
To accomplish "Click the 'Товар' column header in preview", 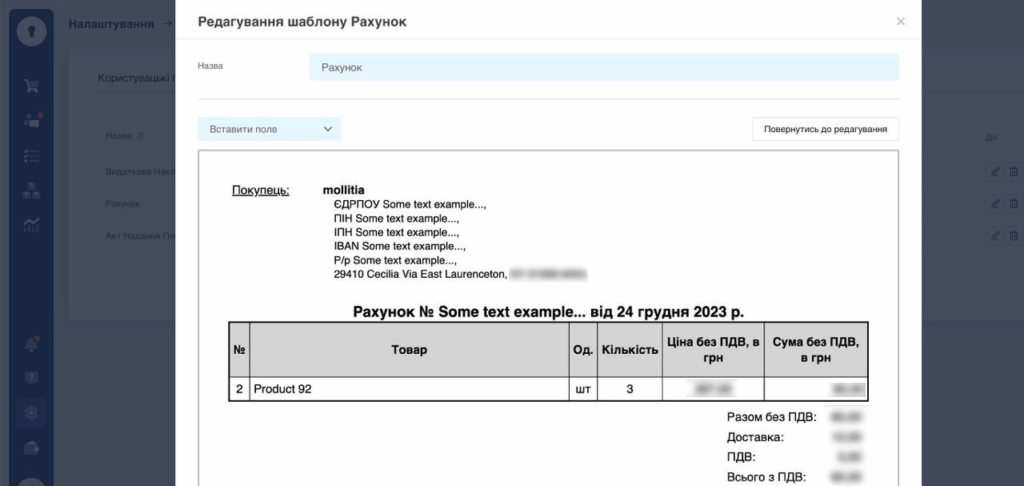I will [409, 350].
